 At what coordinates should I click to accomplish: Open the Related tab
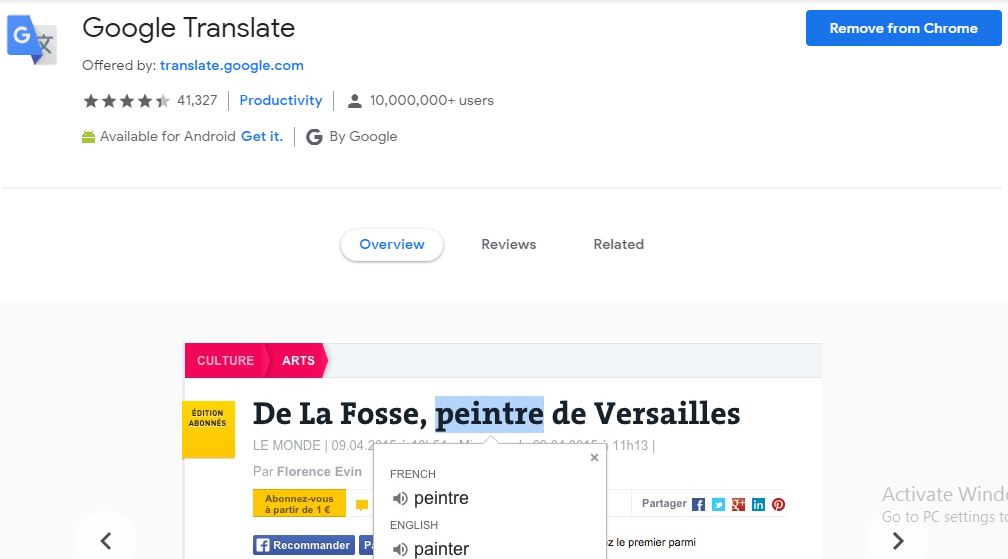click(x=618, y=245)
